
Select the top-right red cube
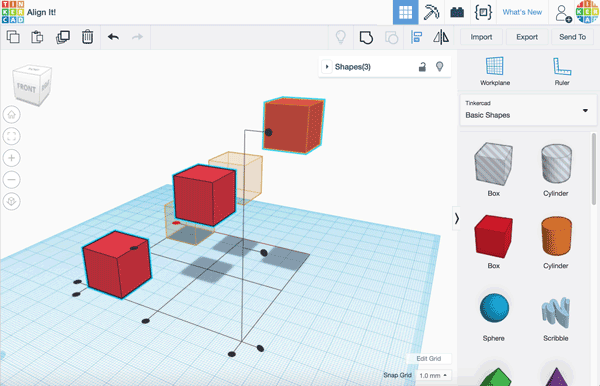[x=294, y=125]
